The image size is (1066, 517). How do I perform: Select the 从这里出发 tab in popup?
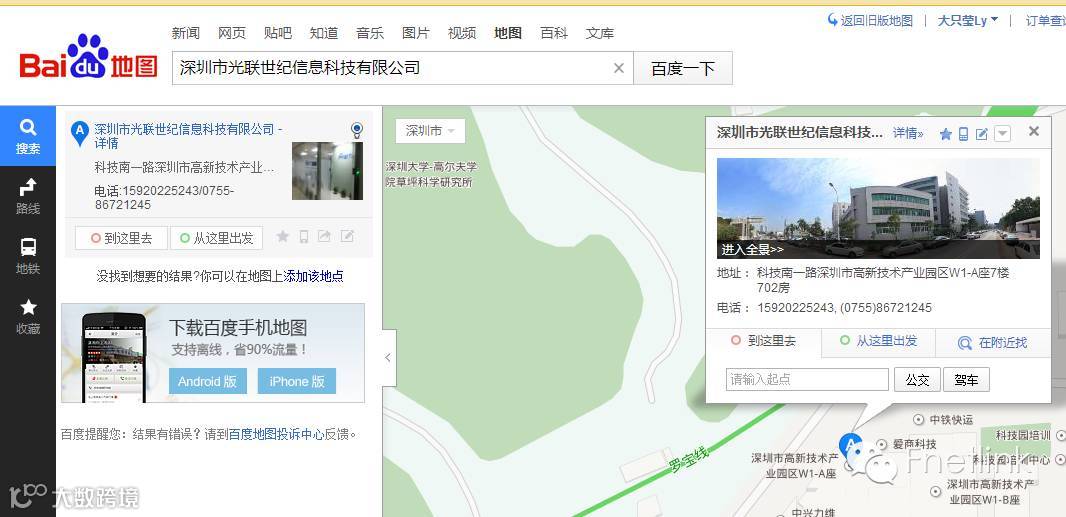(x=878, y=341)
